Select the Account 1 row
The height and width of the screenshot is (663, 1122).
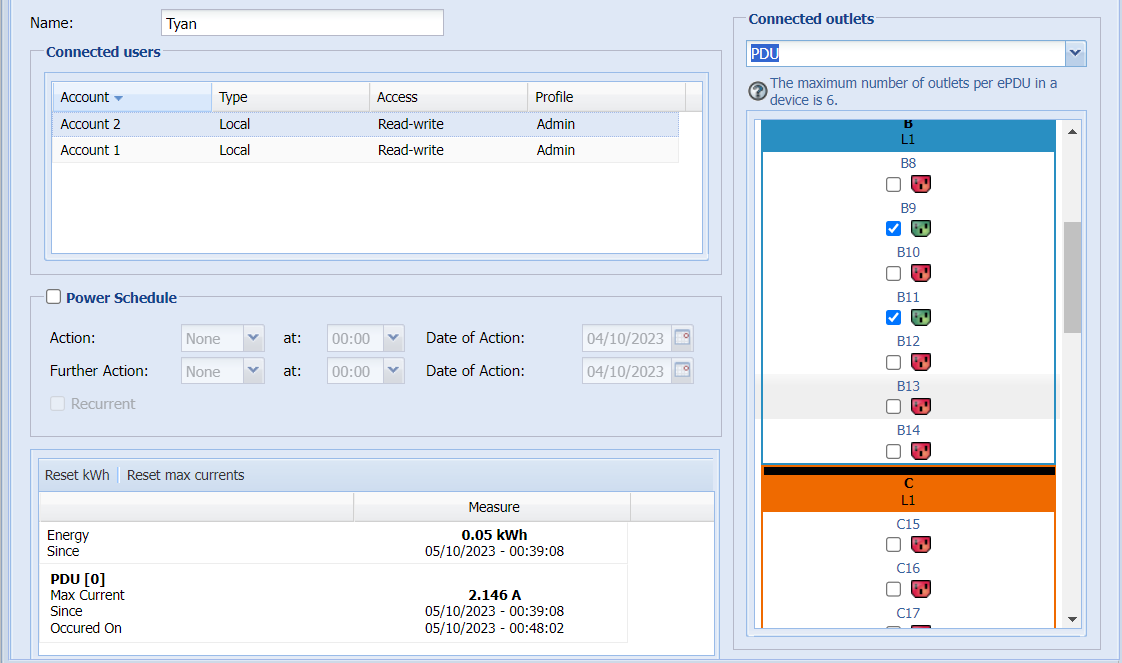pyautogui.click(x=365, y=150)
